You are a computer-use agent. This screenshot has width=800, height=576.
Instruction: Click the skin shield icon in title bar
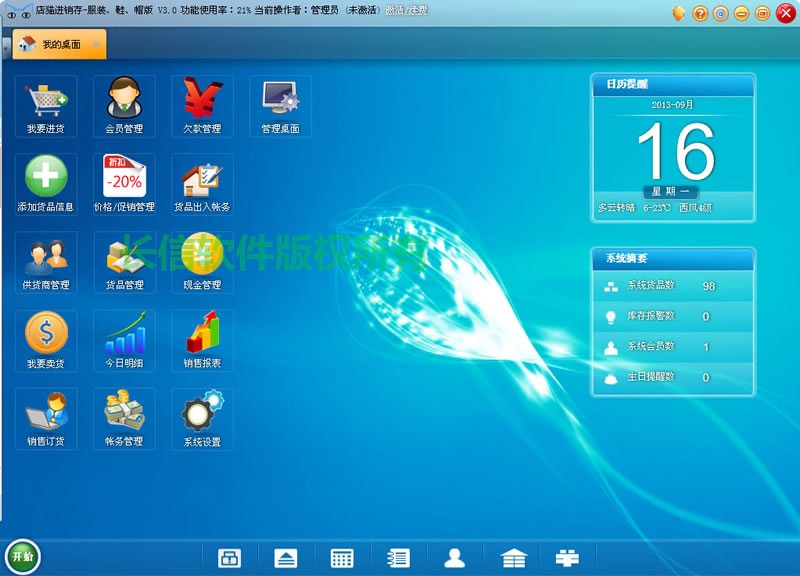679,13
